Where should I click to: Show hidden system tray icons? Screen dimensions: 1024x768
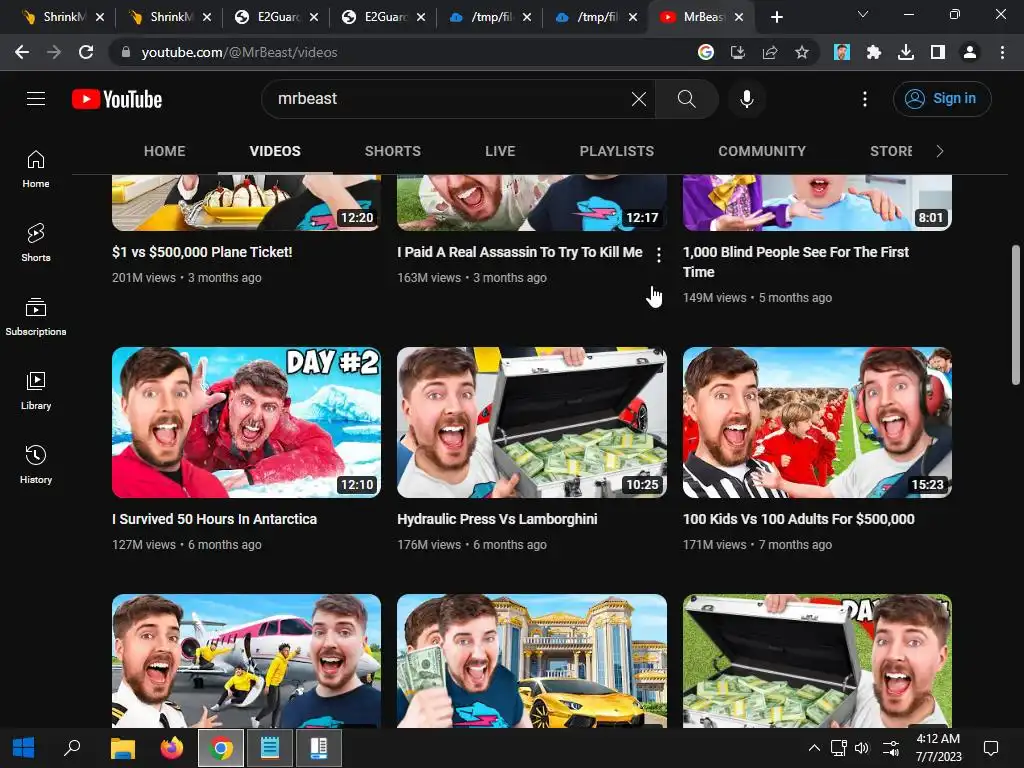pos(814,748)
